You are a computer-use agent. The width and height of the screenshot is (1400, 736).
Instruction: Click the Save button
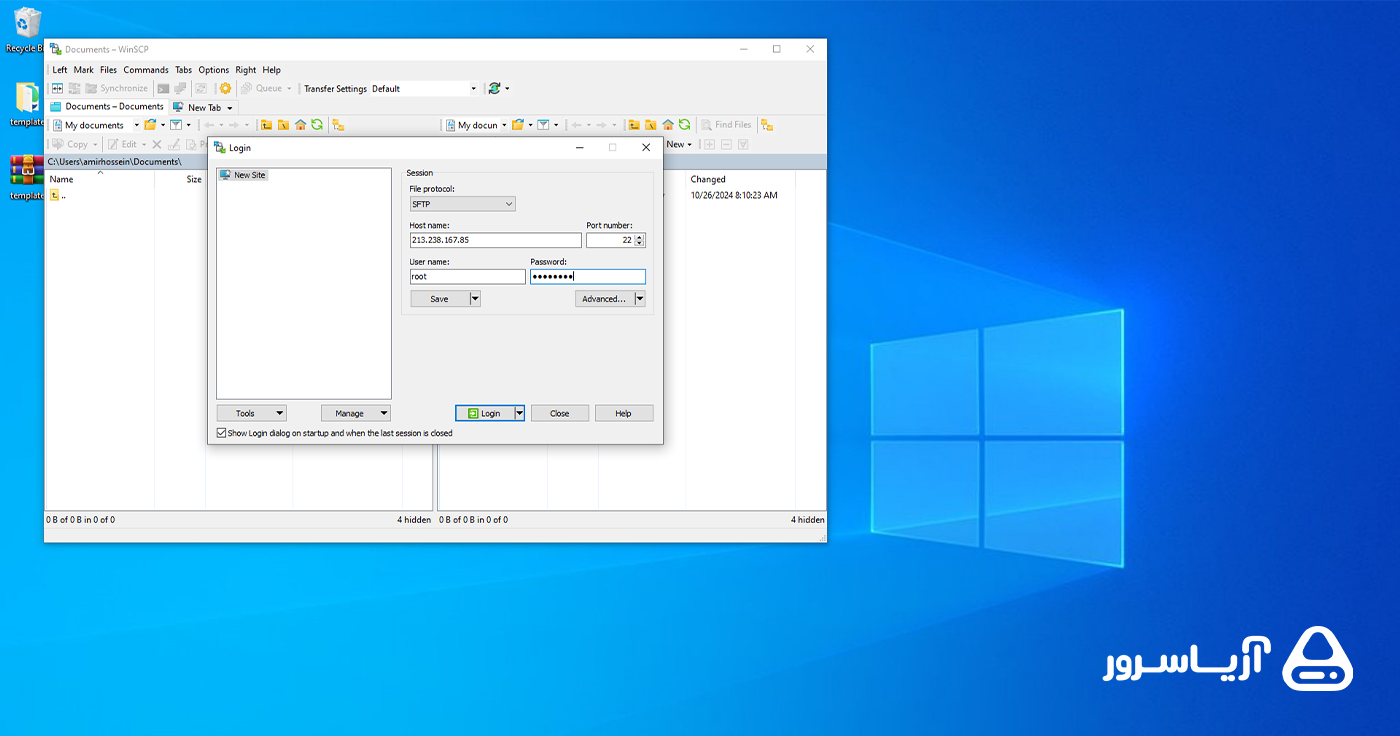tap(440, 299)
